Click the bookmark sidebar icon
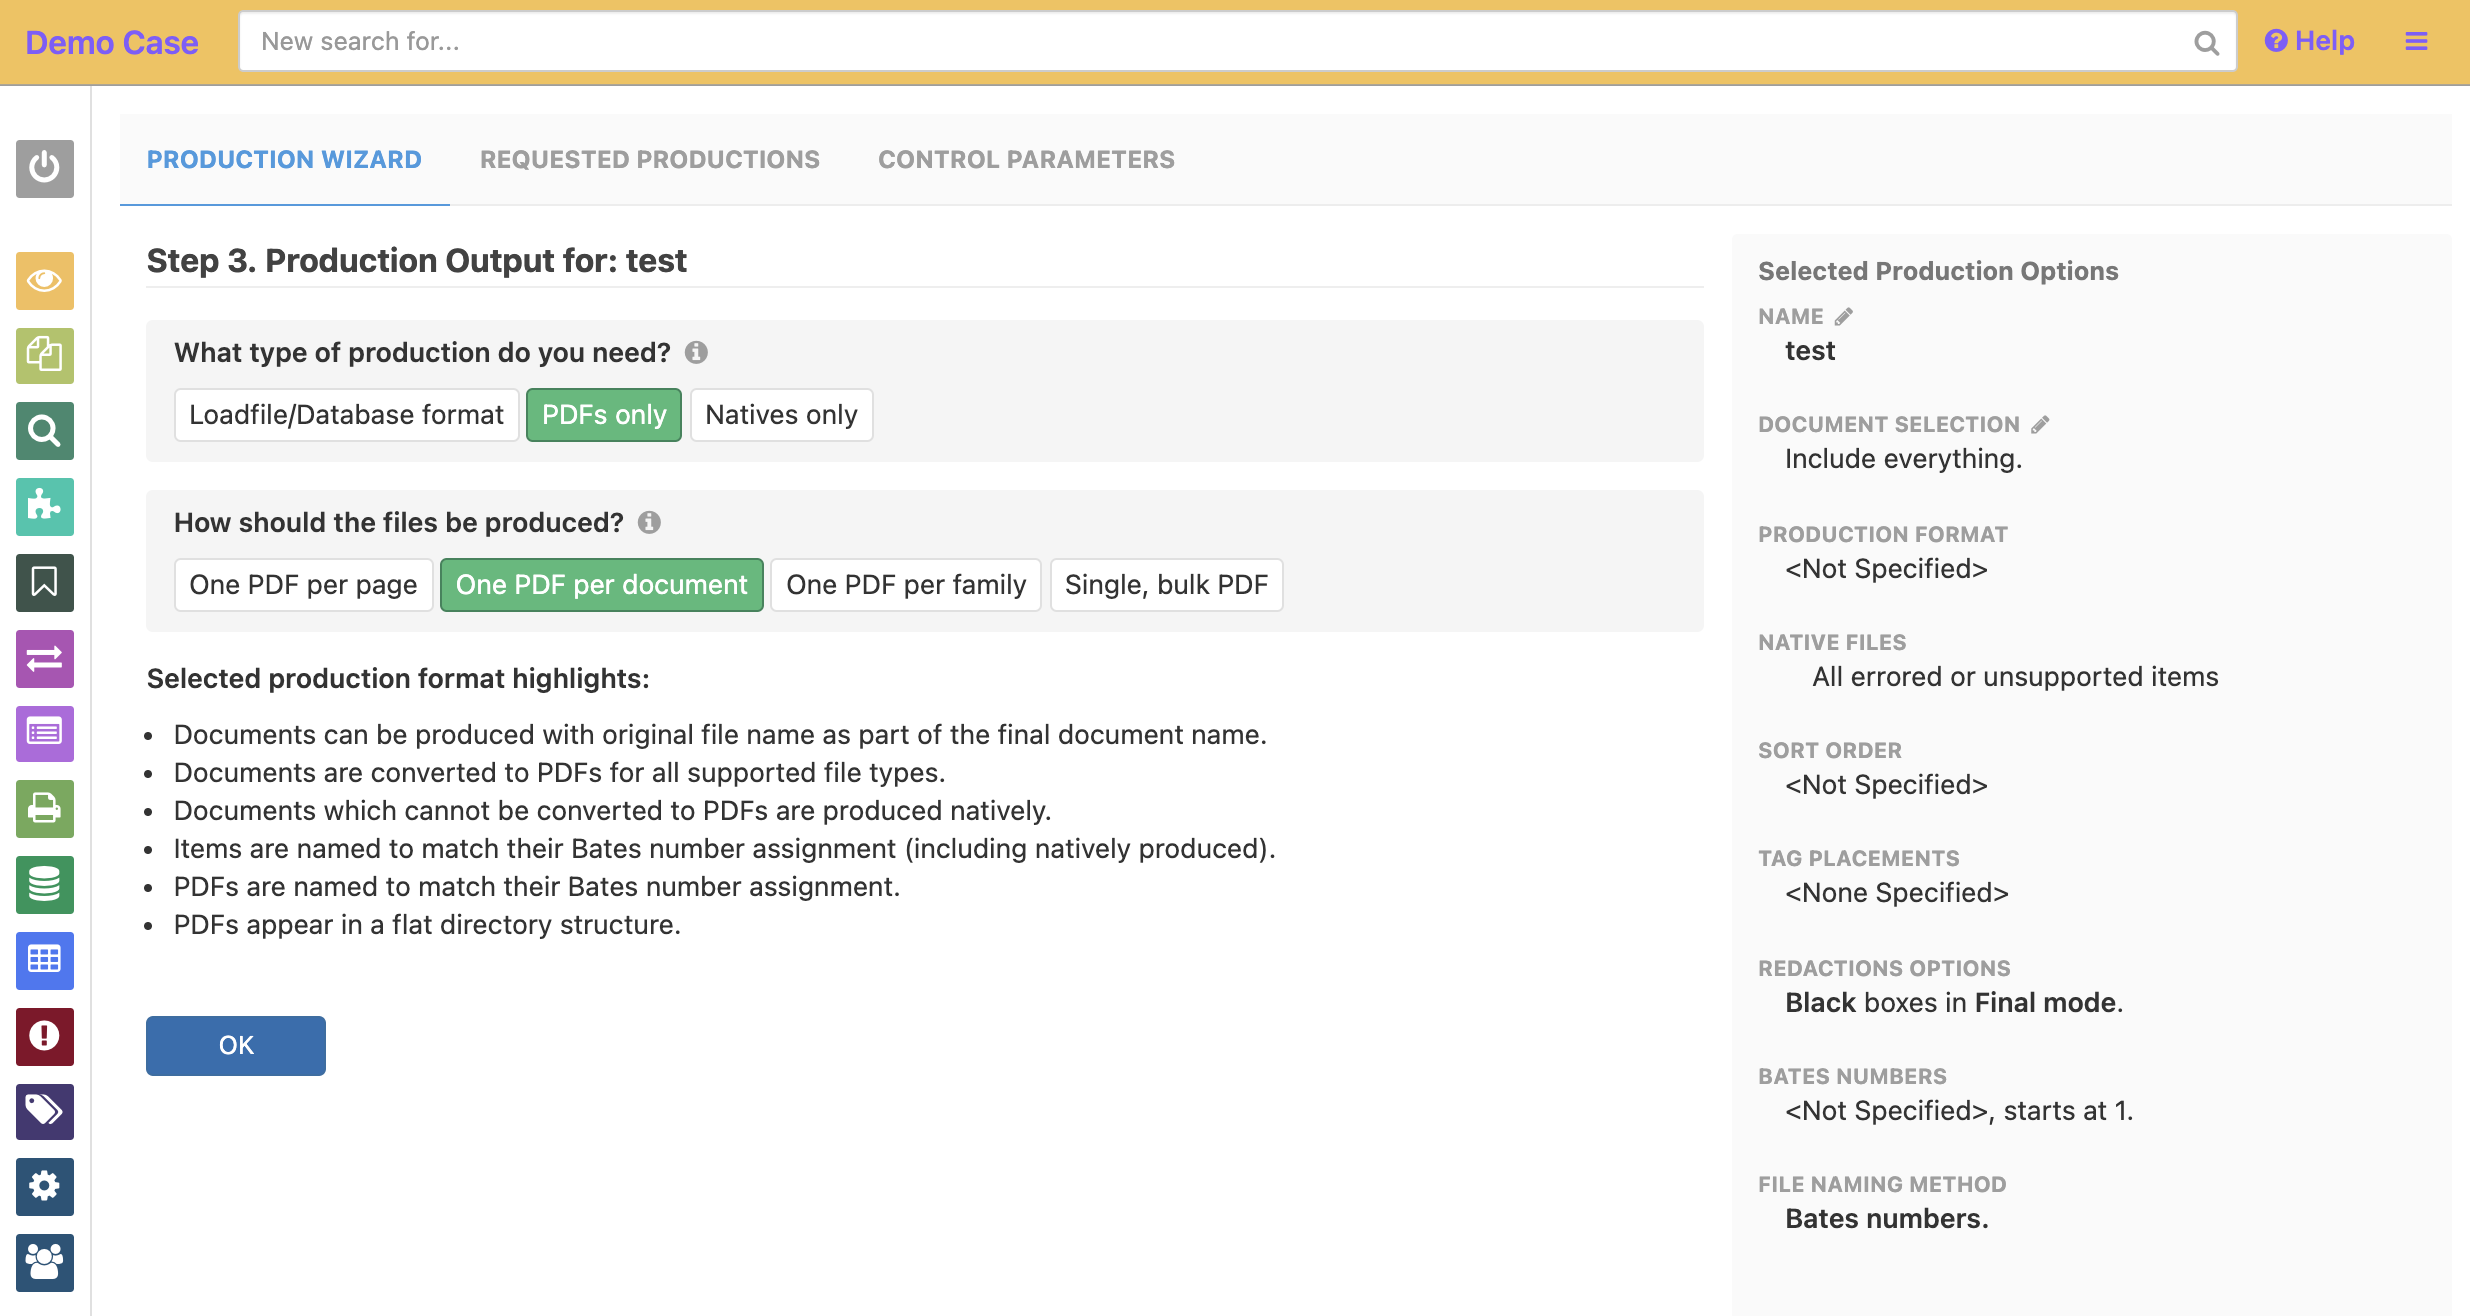Screen dimensions: 2470x1316 pyautogui.click(x=45, y=582)
